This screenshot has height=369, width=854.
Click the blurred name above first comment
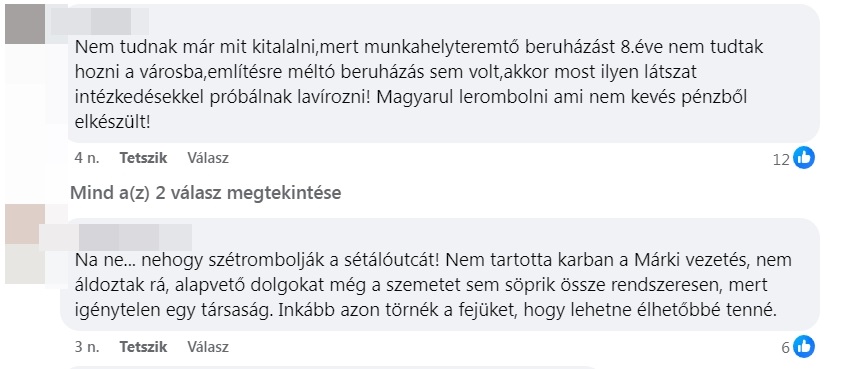point(99,21)
